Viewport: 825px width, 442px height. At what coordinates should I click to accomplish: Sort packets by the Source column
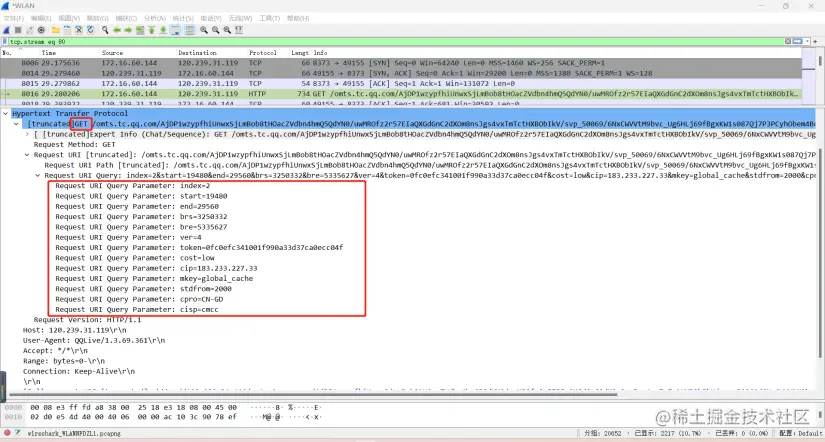coord(138,53)
